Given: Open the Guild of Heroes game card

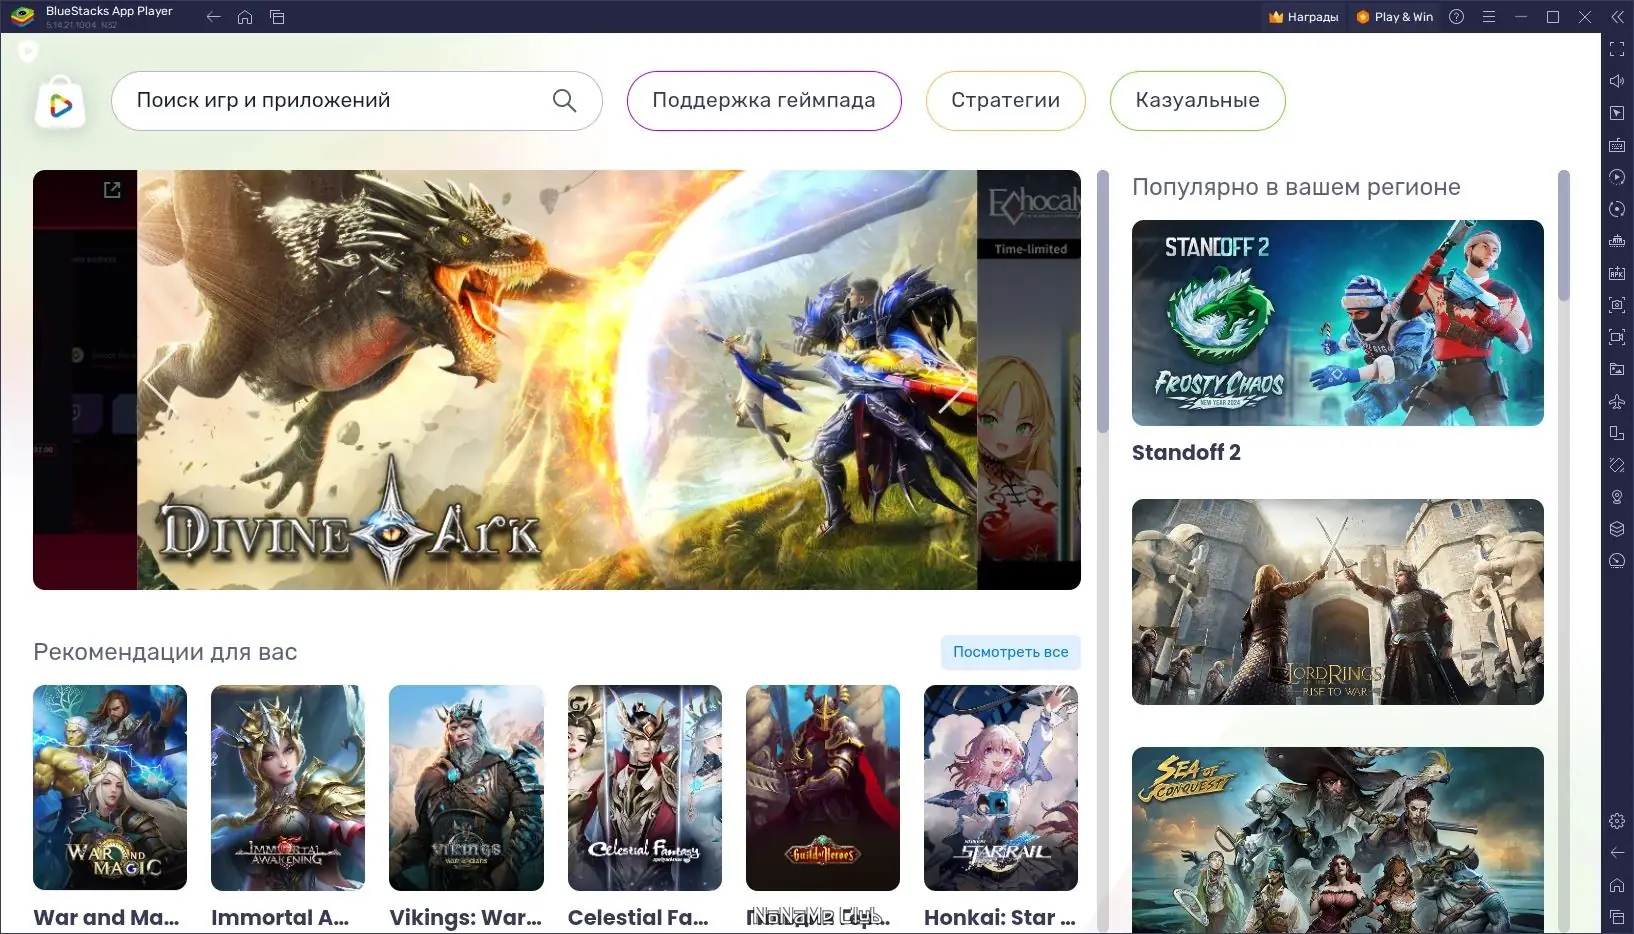Looking at the screenshot, I should (x=823, y=788).
